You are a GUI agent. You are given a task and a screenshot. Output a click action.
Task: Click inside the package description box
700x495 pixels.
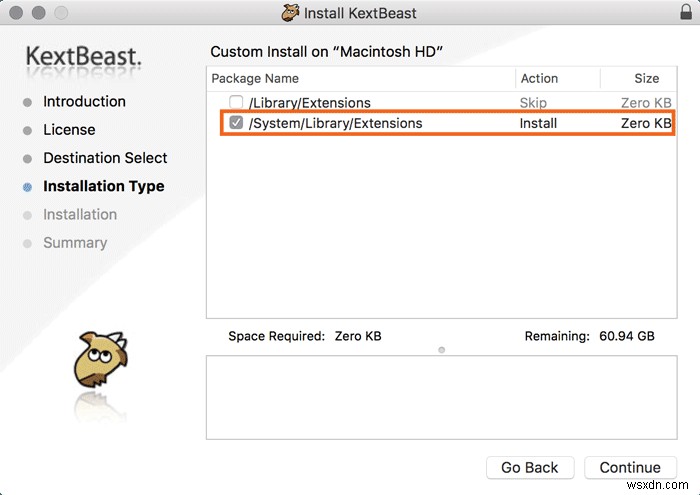[x=441, y=397]
